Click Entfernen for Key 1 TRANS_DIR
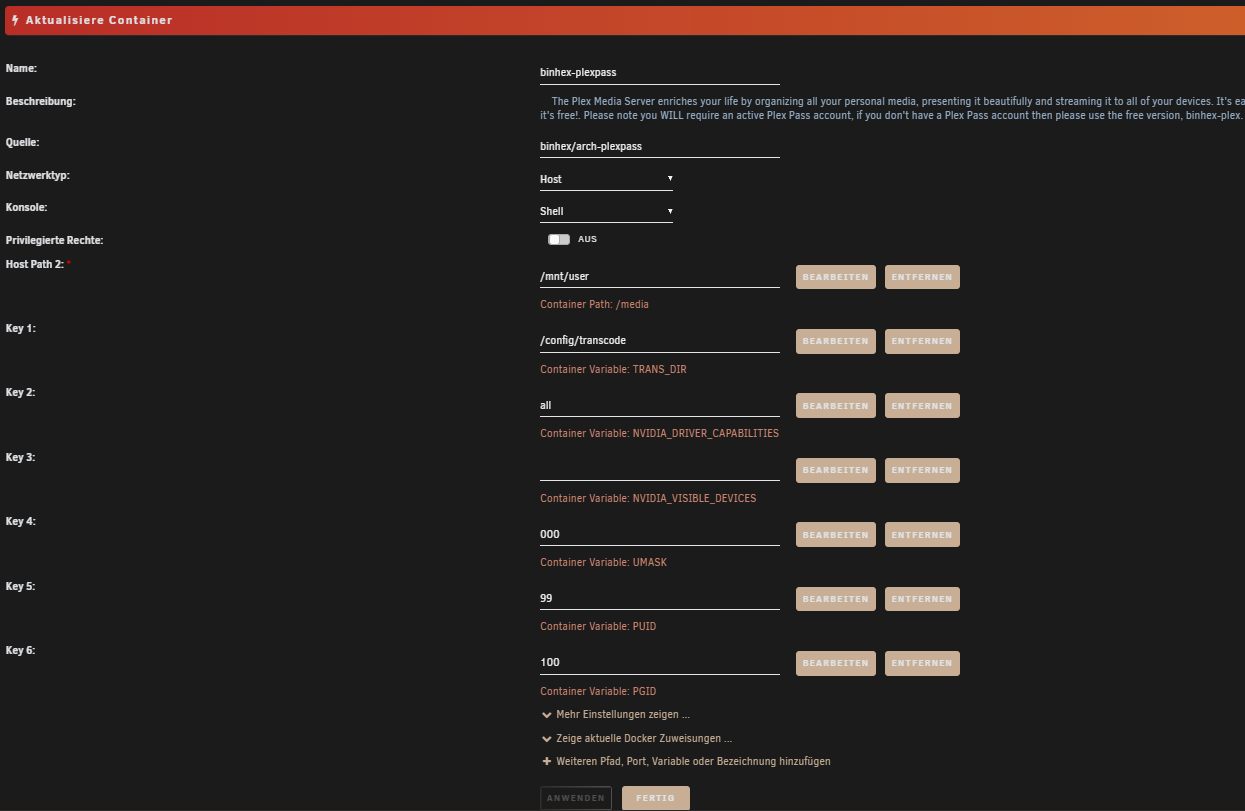Screen dimensions: 1245x811 coord(922,341)
